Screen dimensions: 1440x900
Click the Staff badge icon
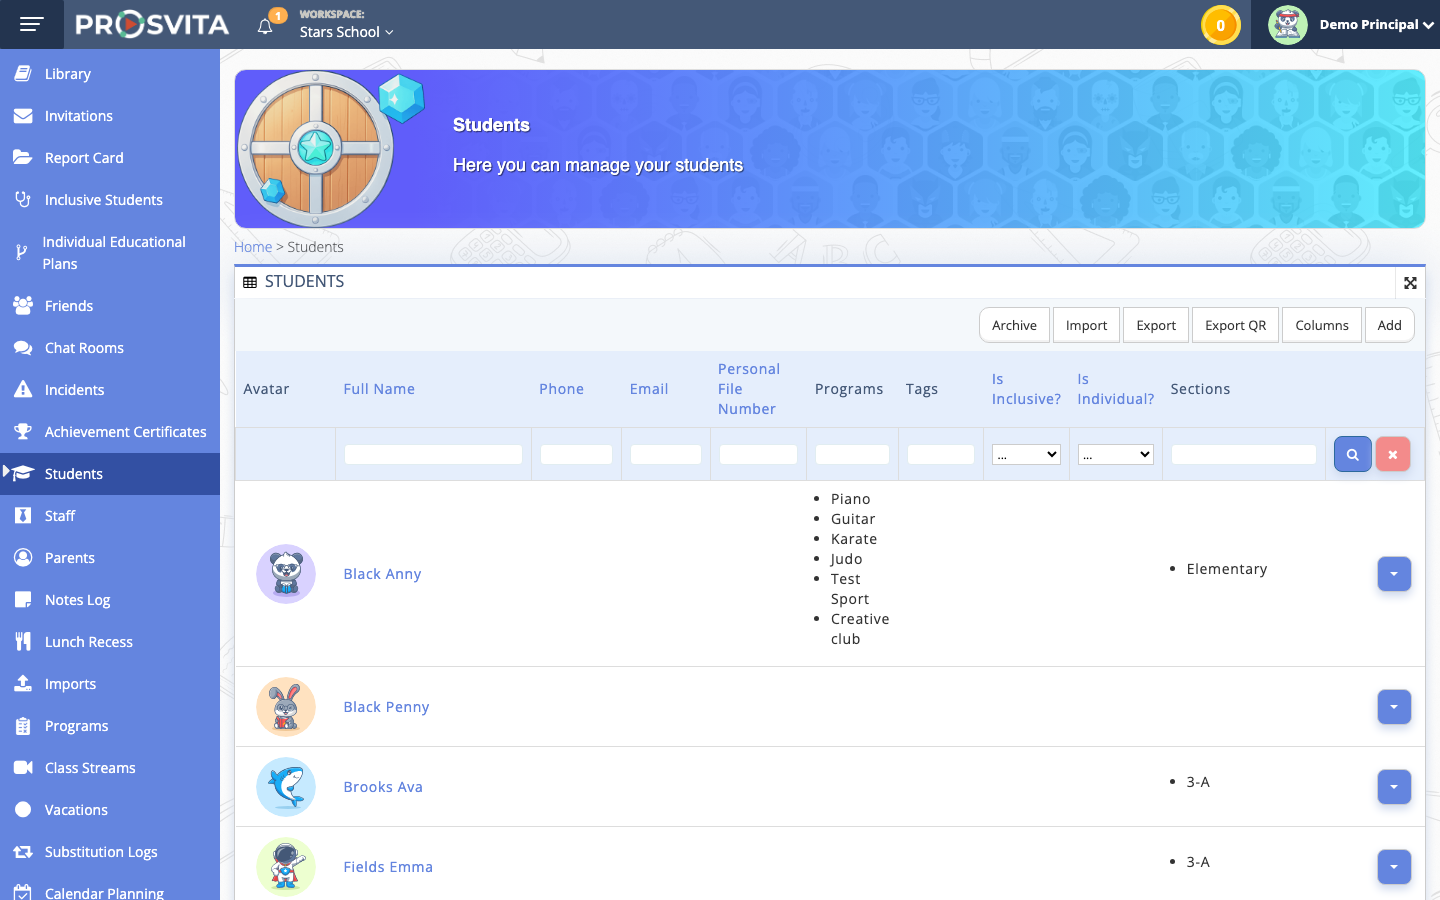tap(23, 516)
